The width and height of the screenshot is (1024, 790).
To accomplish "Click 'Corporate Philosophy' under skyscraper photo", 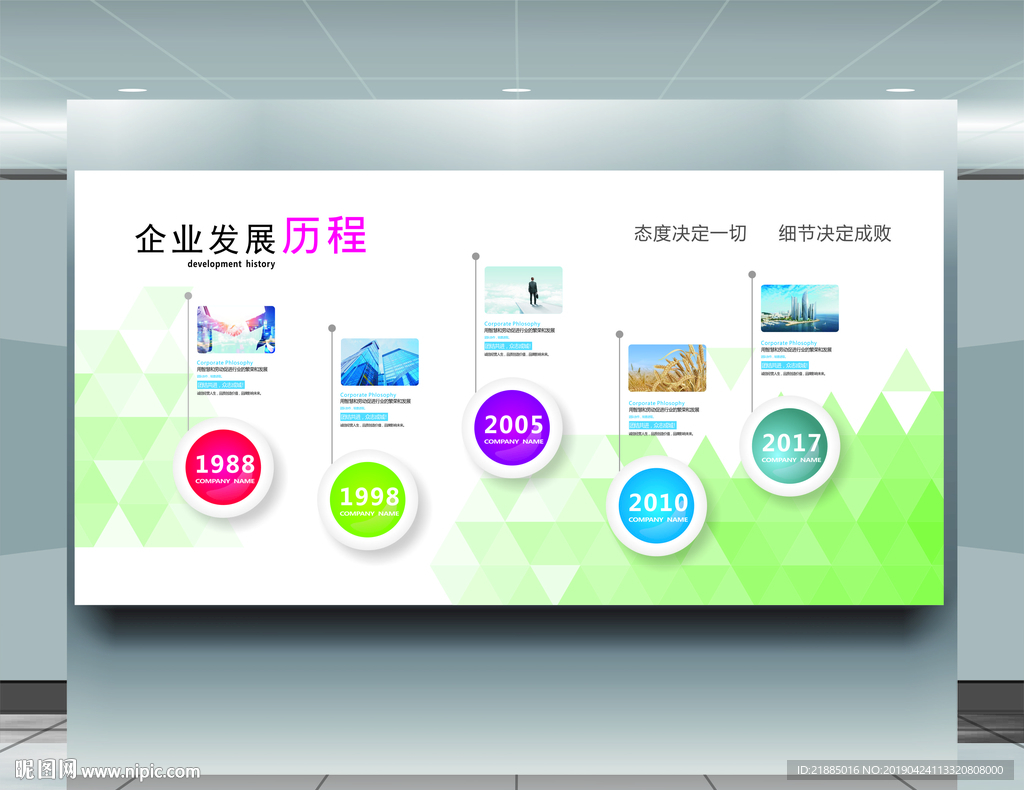I will pos(368,394).
